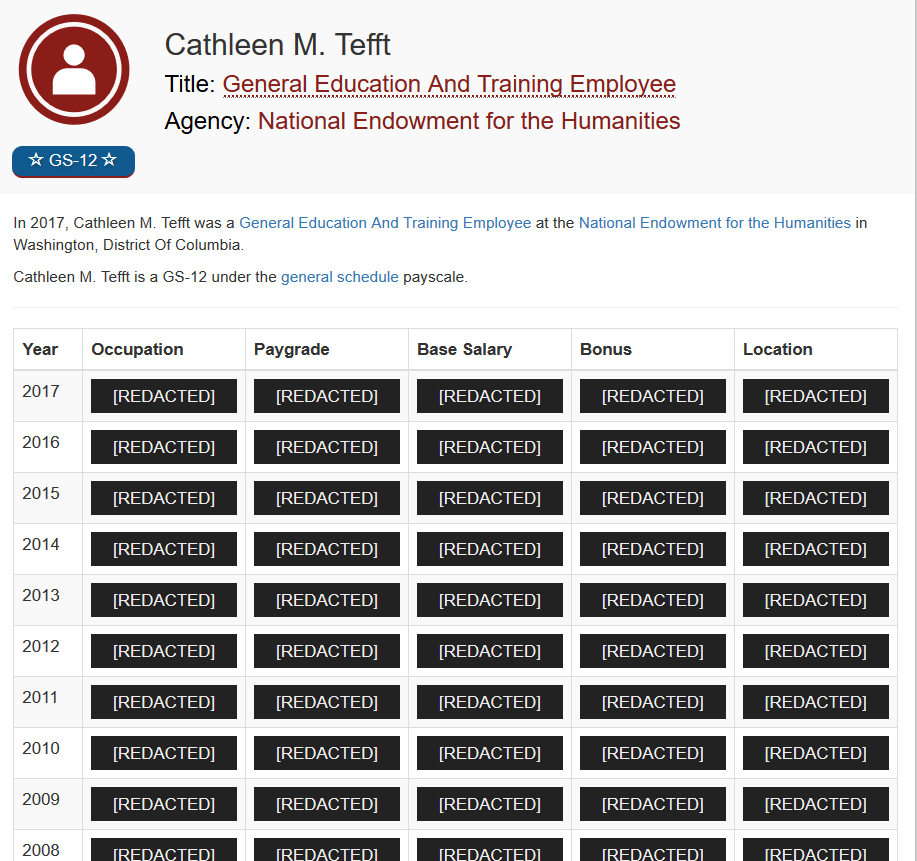This screenshot has width=917, height=861.
Task: Click the redacted Location cell for 2009
Action: (x=816, y=804)
